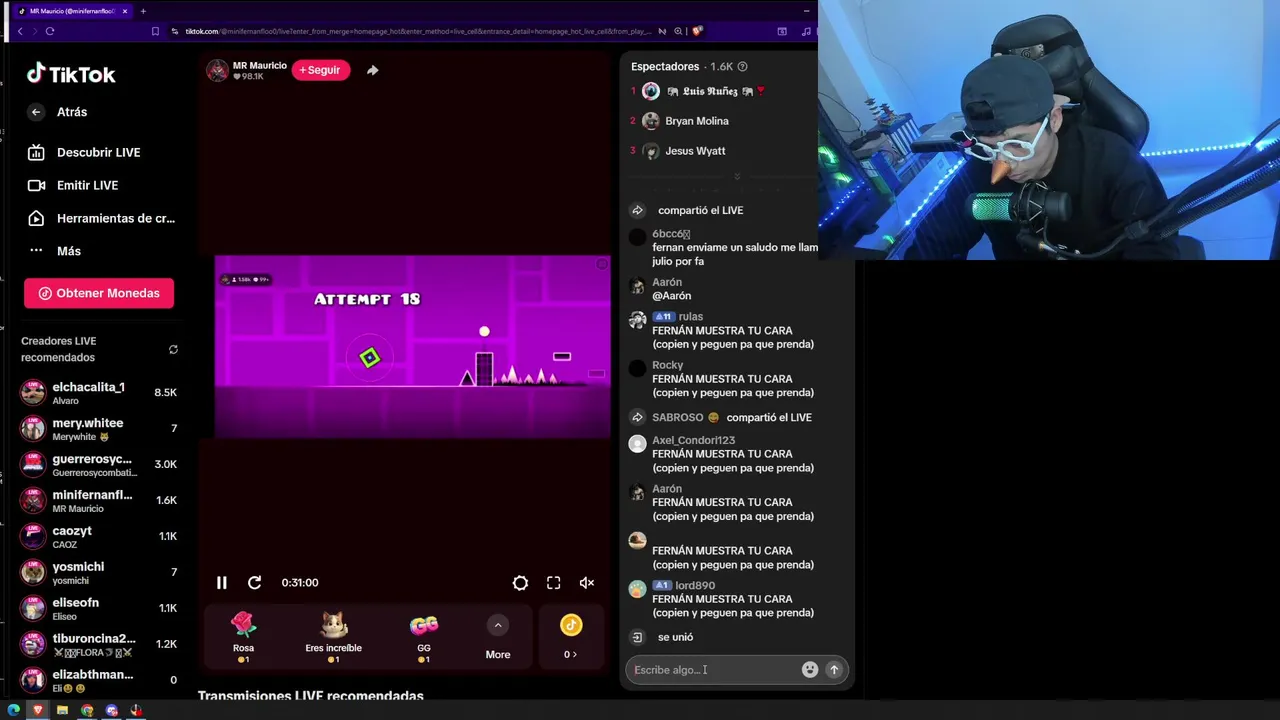Screen dimensions: 1280x720
Task: Open Brave Shields lion icon
Action: point(697,31)
